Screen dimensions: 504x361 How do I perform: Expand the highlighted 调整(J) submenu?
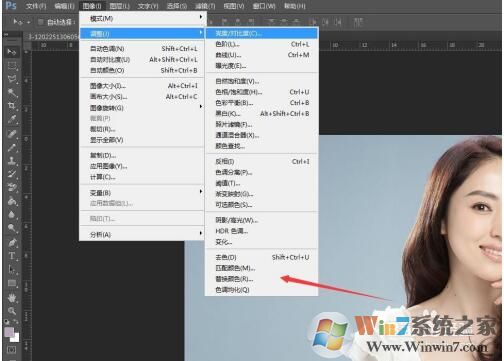(143, 33)
